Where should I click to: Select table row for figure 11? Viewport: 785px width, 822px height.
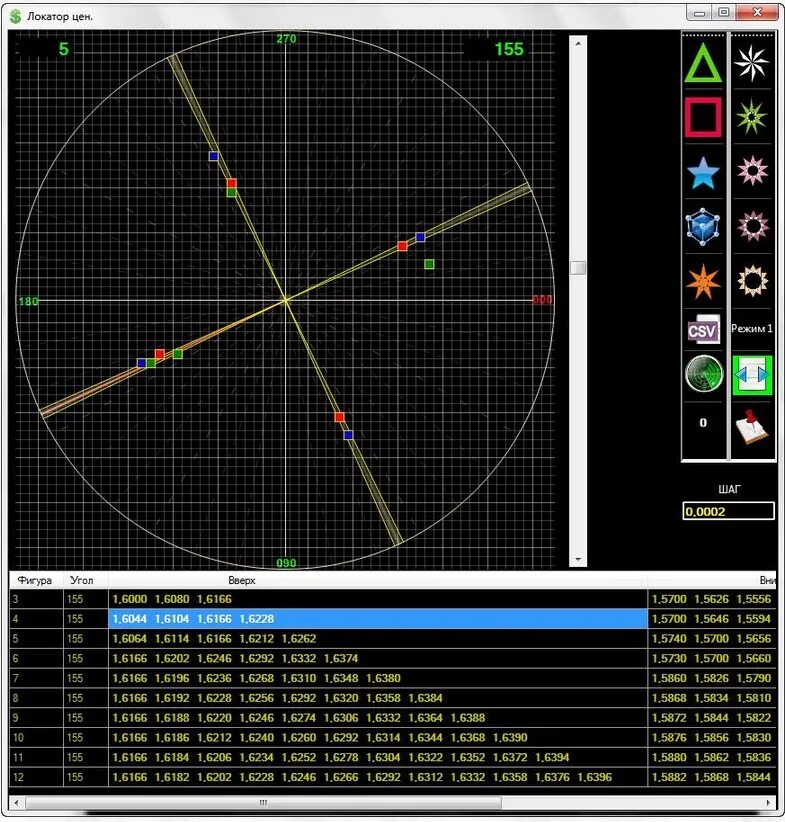tap(393, 757)
